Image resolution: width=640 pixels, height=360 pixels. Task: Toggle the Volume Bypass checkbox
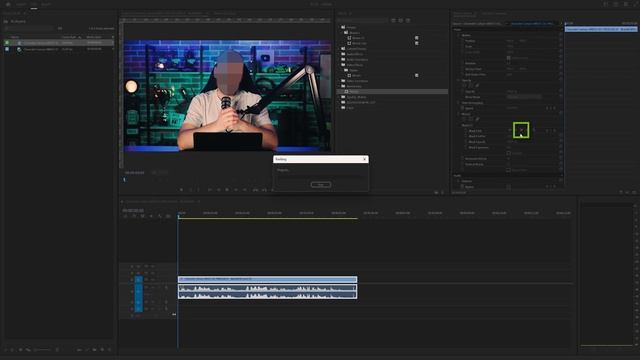pyautogui.click(x=509, y=187)
